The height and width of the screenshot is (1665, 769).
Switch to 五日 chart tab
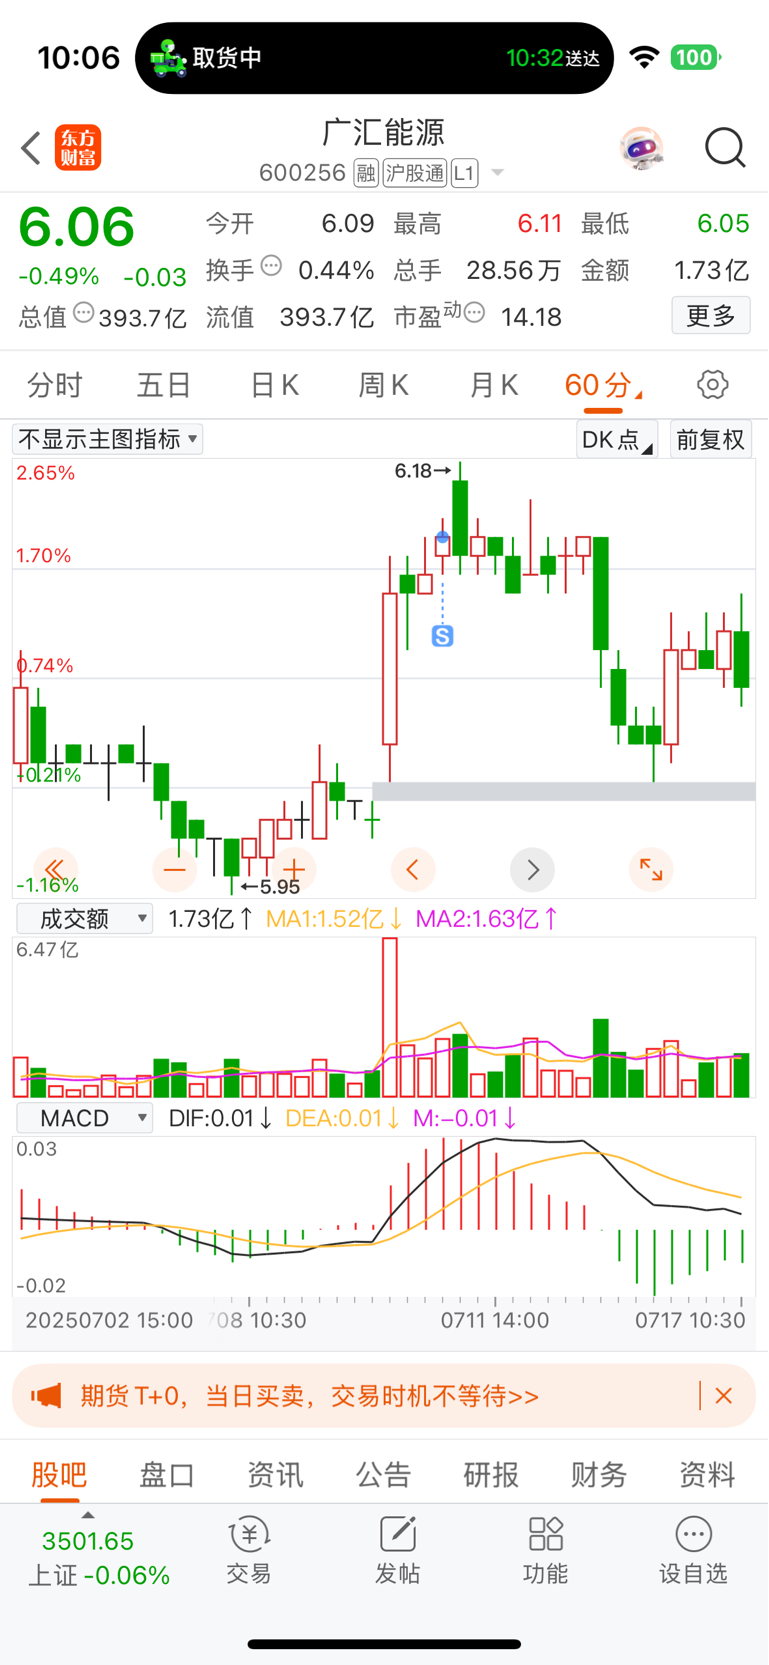point(164,385)
